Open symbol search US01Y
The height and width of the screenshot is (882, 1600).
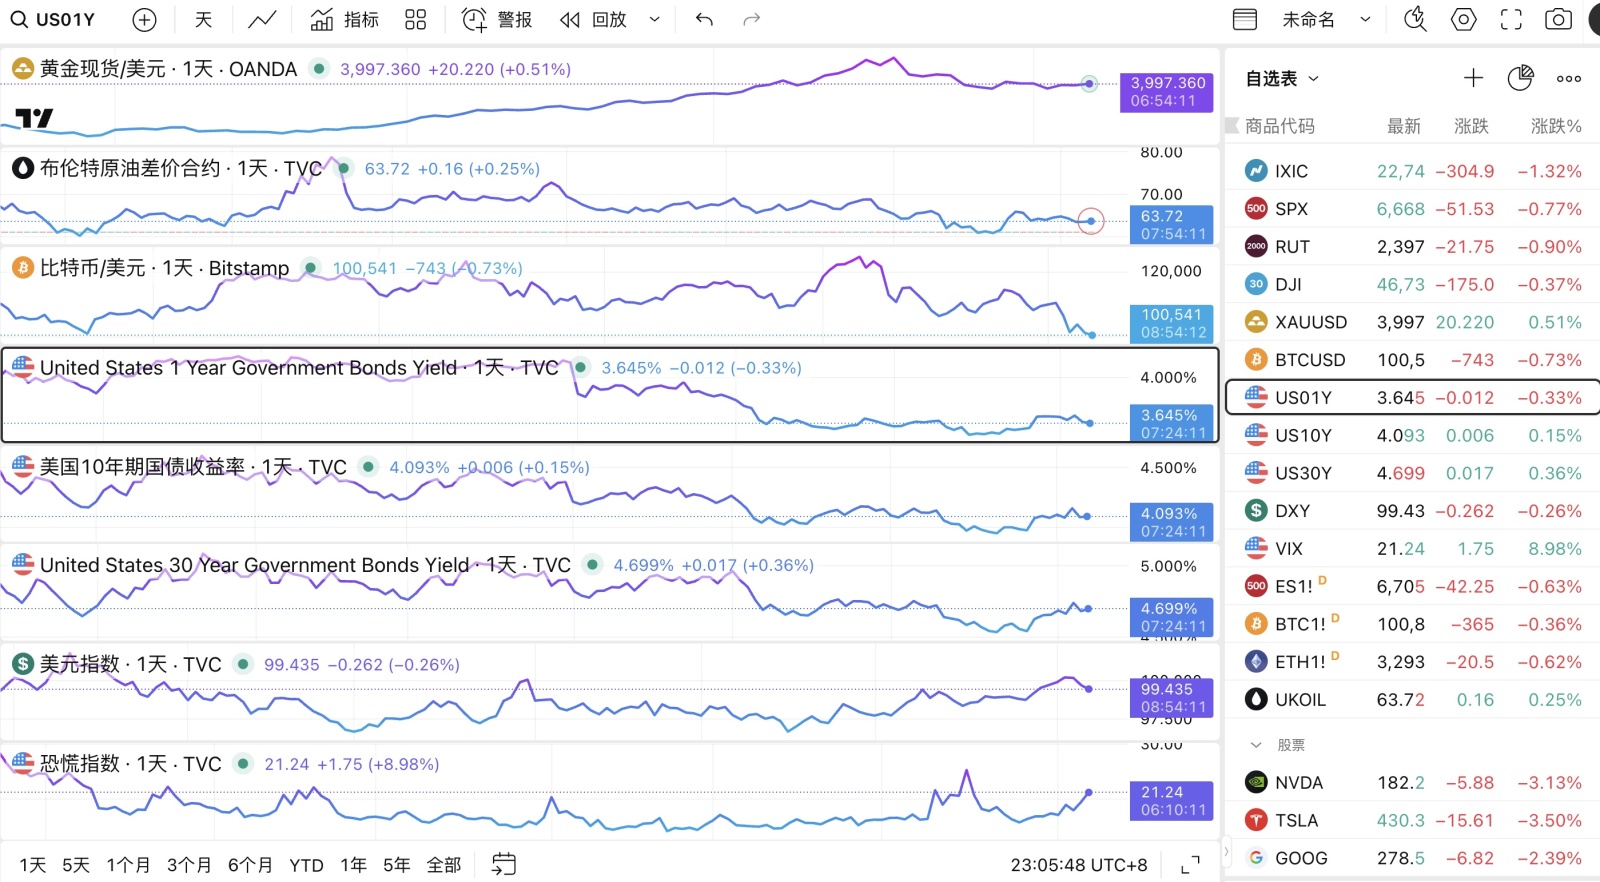tap(53, 19)
